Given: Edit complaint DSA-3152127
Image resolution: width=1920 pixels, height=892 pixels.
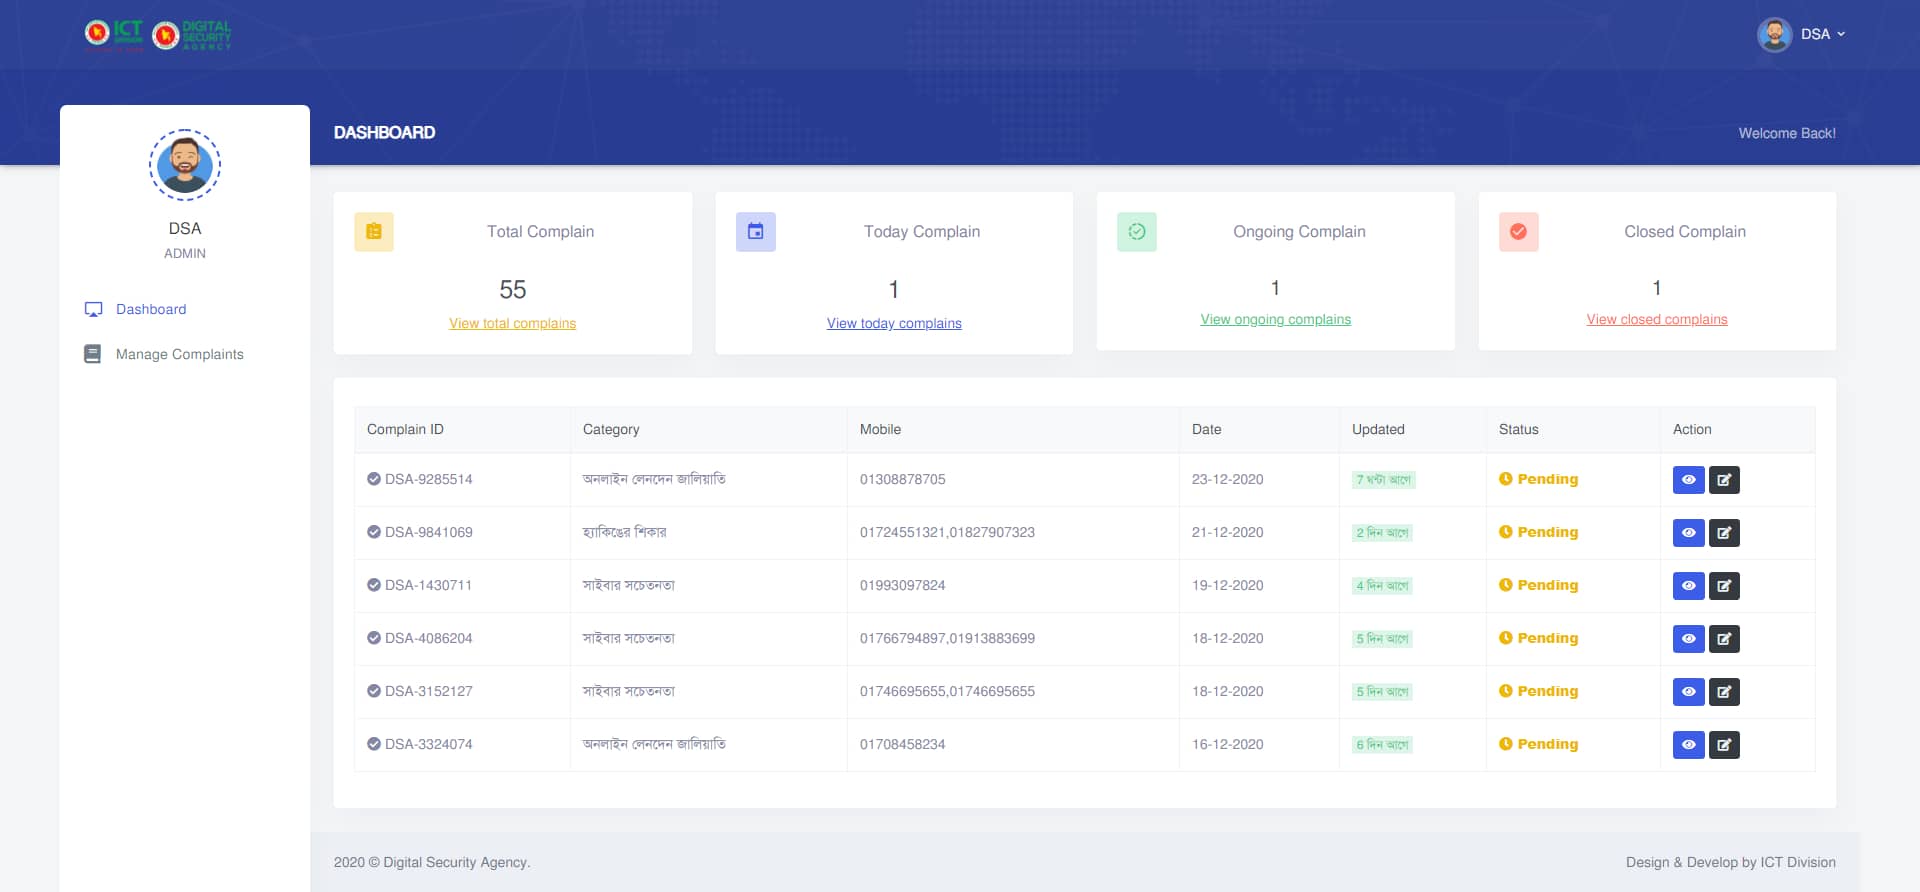Looking at the screenshot, I should (x=1724, y=692).
